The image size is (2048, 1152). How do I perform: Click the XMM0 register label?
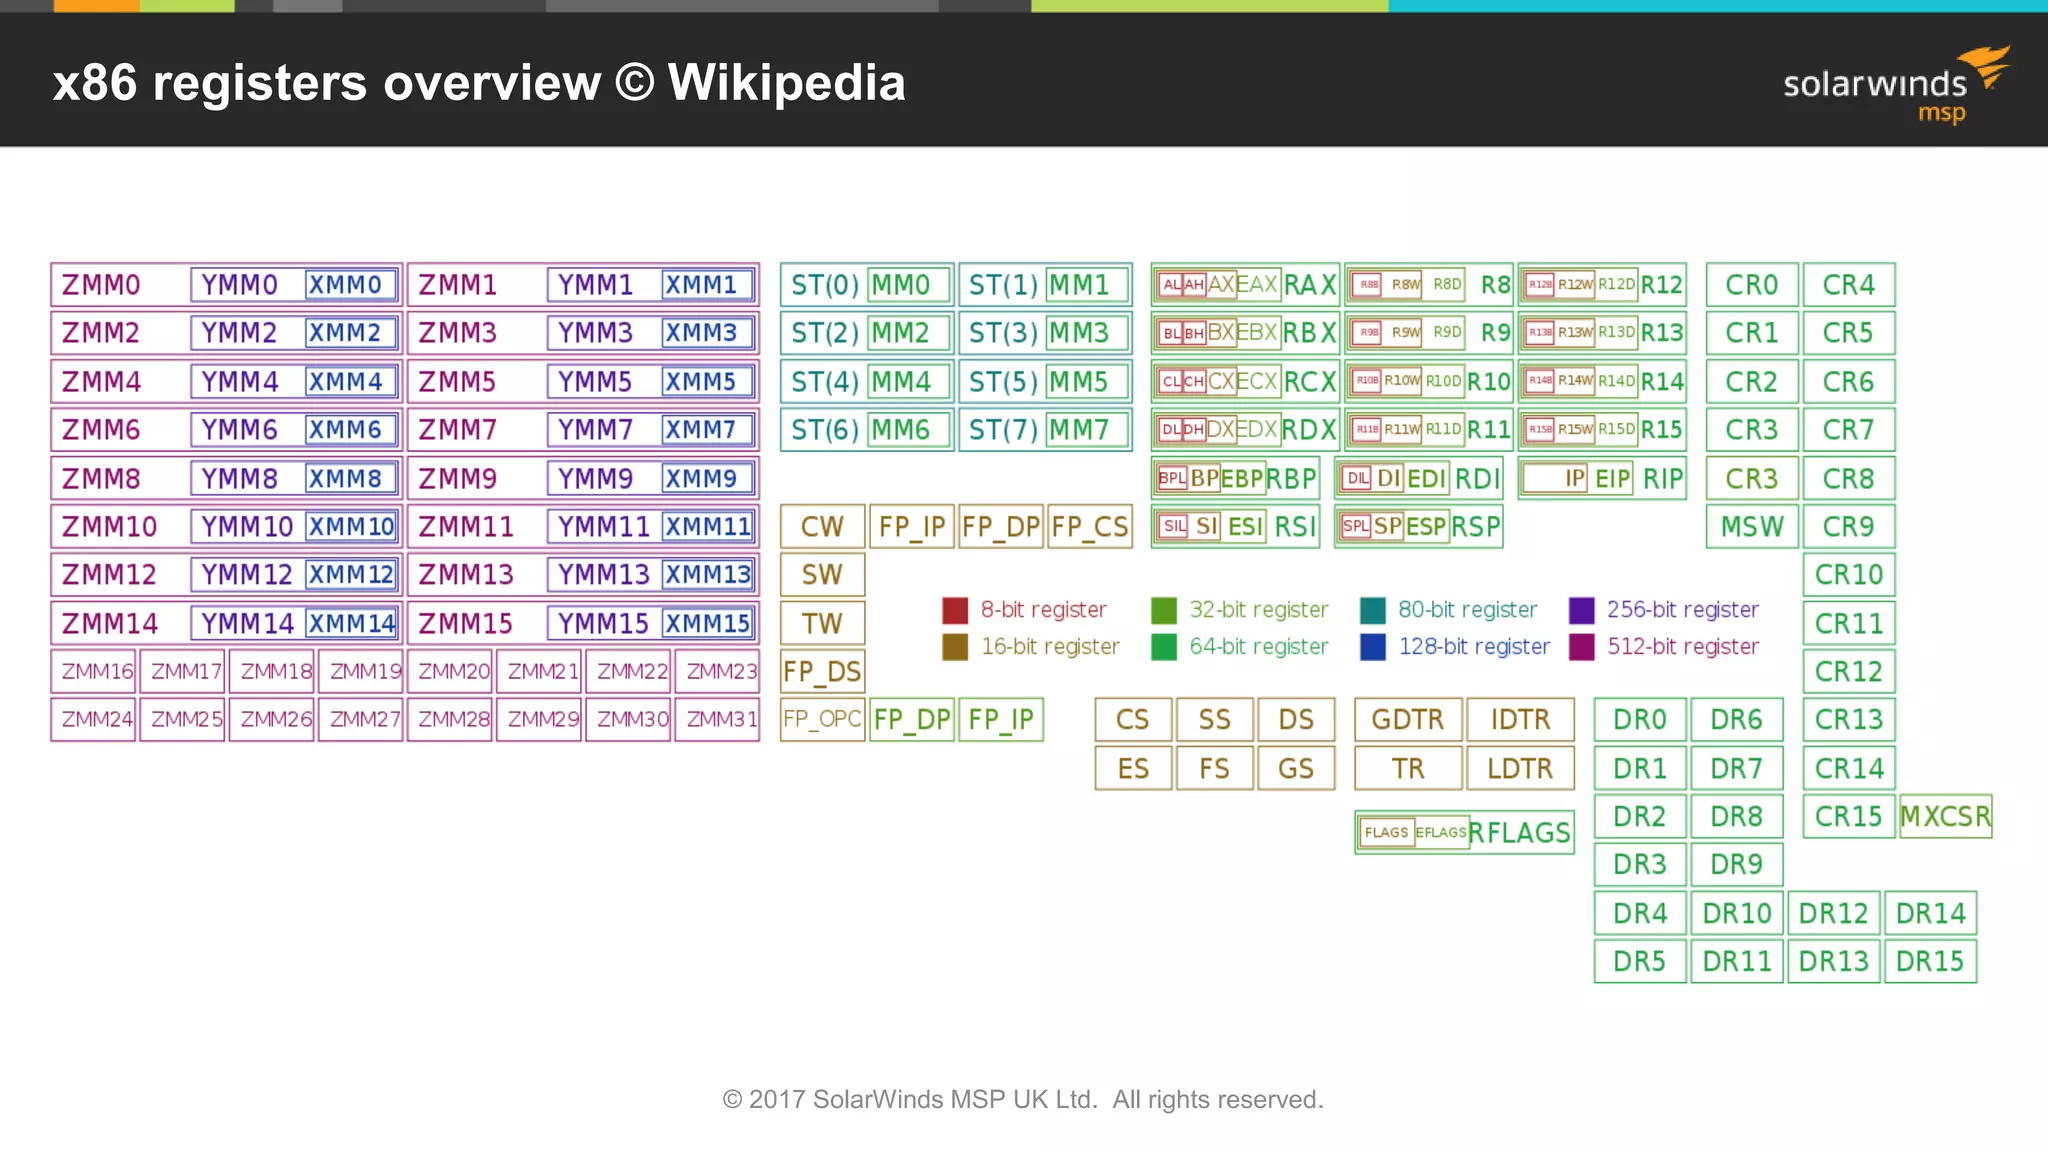click(345, 285)
